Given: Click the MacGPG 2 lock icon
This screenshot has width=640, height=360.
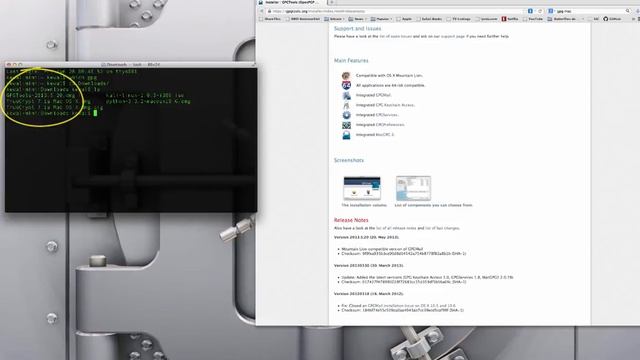Looking at the screenshot, I should 346,135.
